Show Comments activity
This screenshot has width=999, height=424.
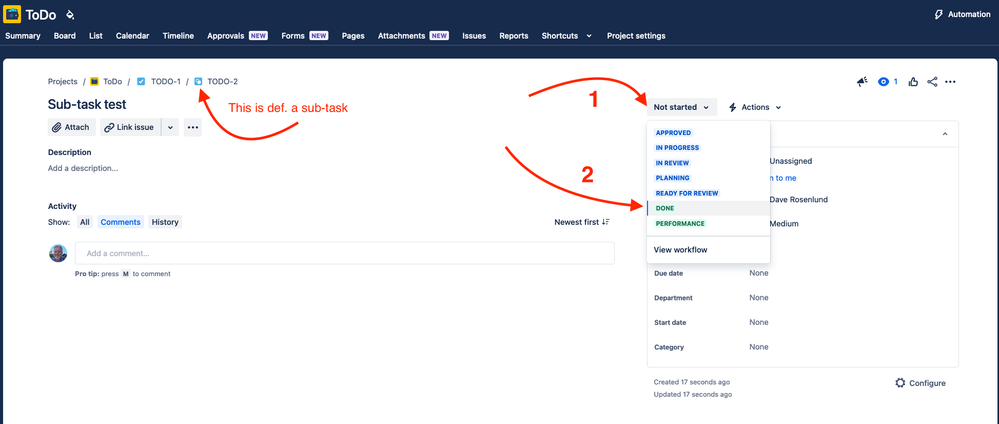(x=120, y=222)
